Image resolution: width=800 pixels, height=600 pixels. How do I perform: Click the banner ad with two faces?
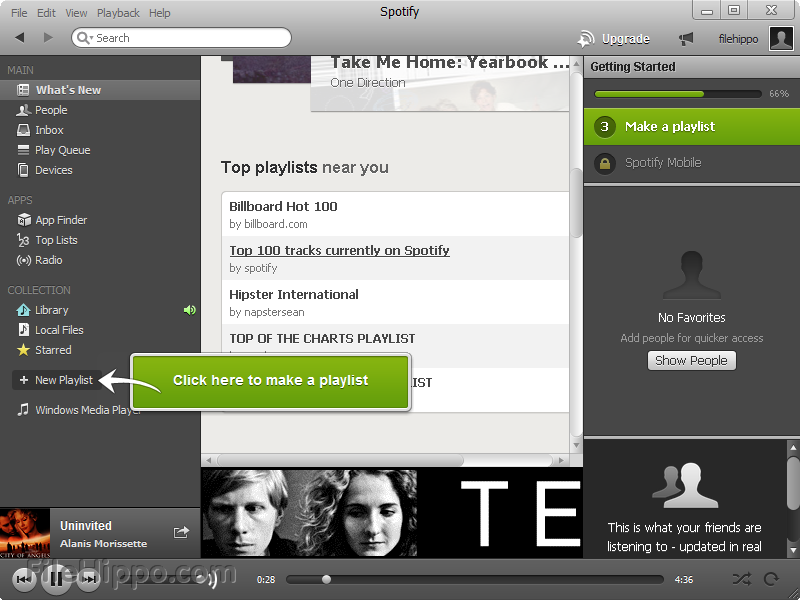(x=392, y=513)
